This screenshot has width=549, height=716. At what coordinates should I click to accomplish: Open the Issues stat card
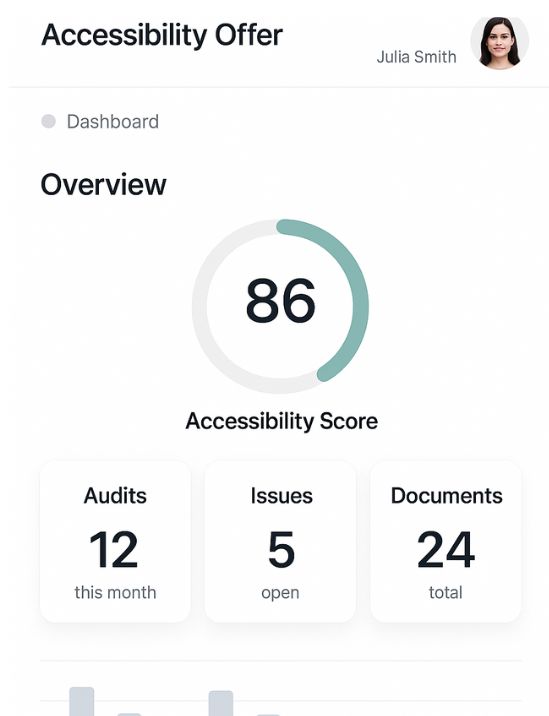280,542
